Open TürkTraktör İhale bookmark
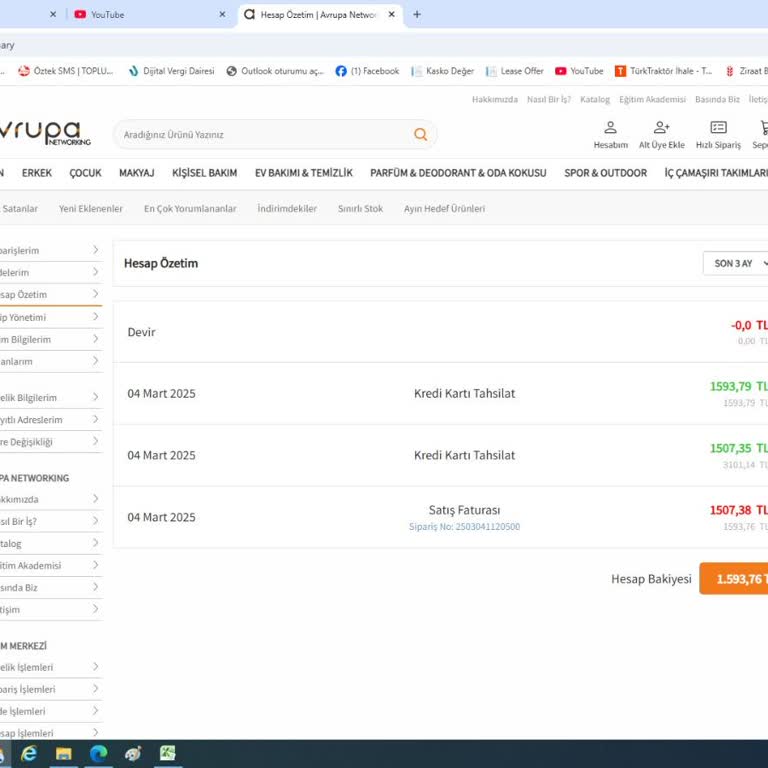768x768 pixels. pos(663,71)
